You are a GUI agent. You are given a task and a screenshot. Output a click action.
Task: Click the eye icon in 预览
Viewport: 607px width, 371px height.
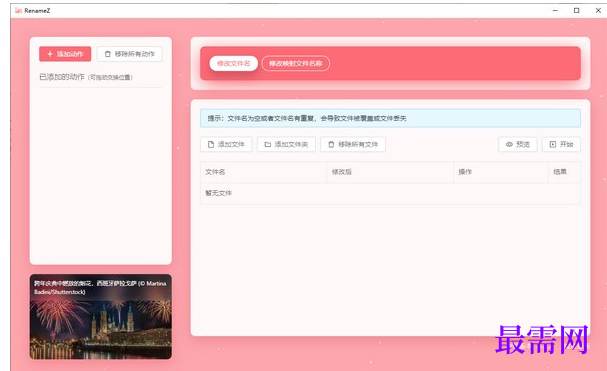(x=509, y=144)
